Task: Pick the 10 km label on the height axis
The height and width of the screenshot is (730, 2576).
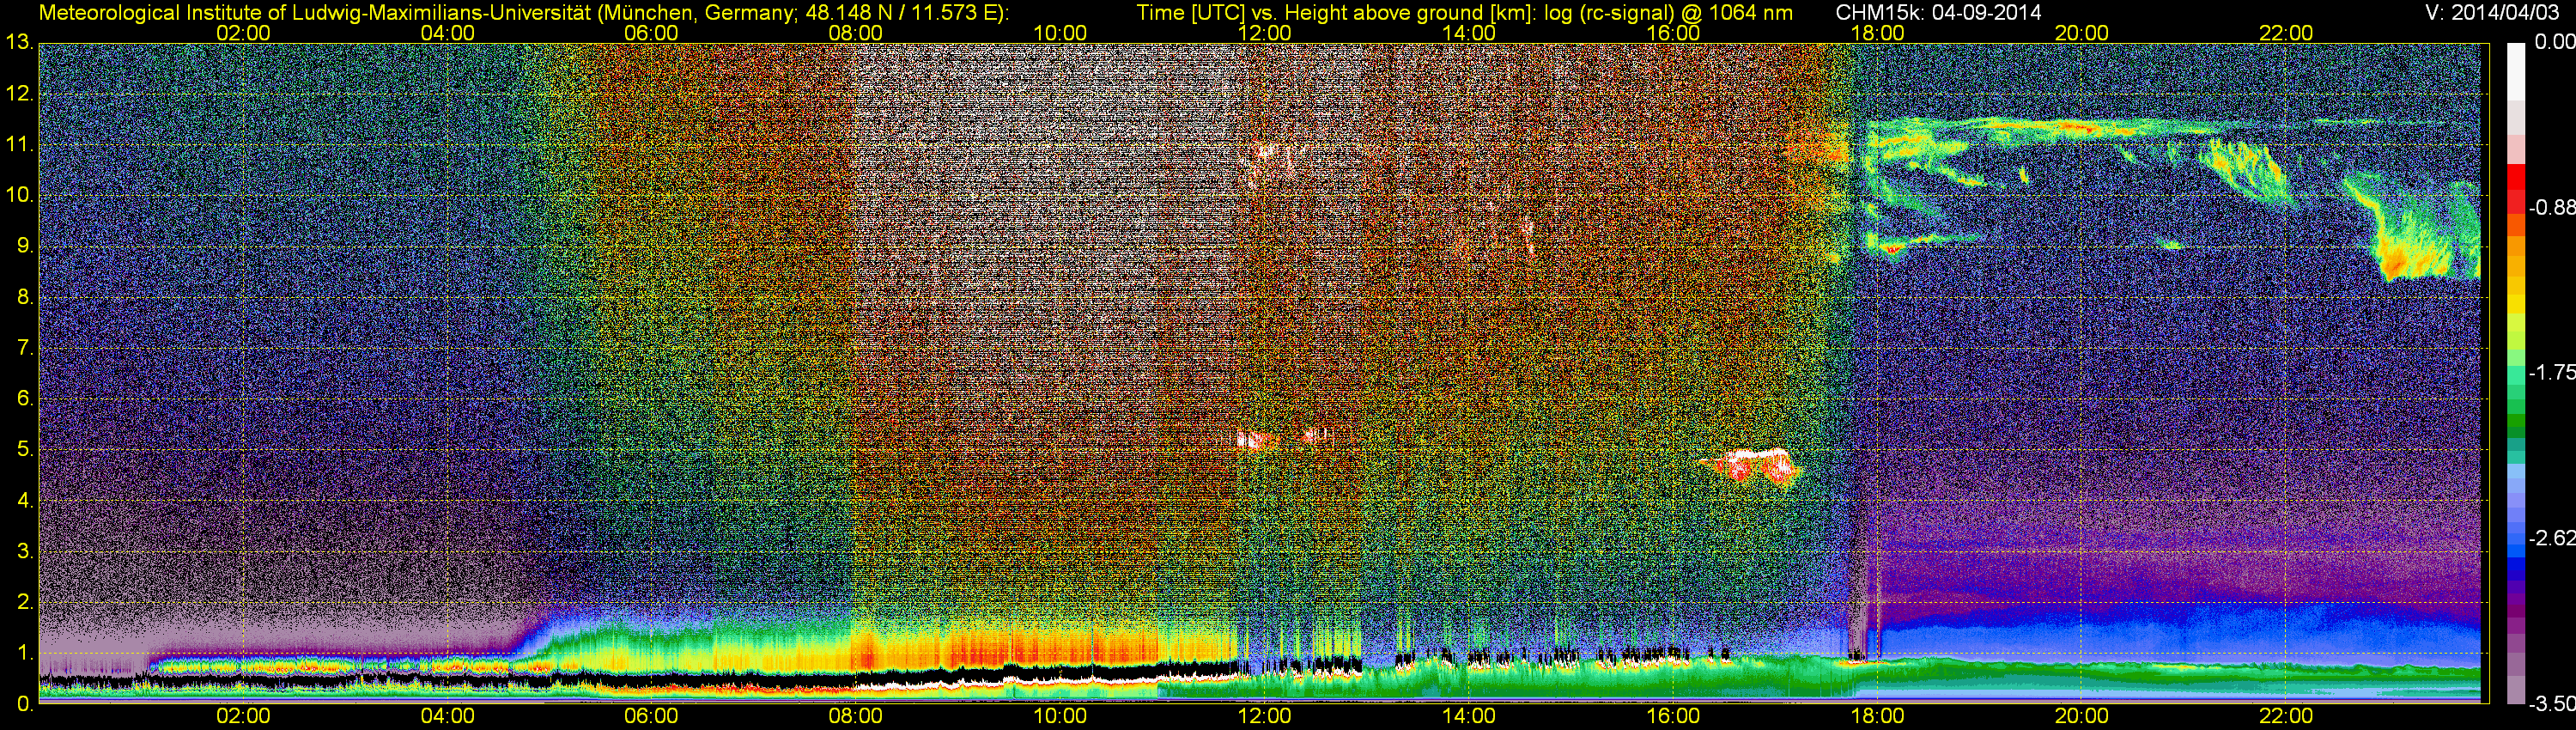Action: pyautogui.click(x=19, y=196)
